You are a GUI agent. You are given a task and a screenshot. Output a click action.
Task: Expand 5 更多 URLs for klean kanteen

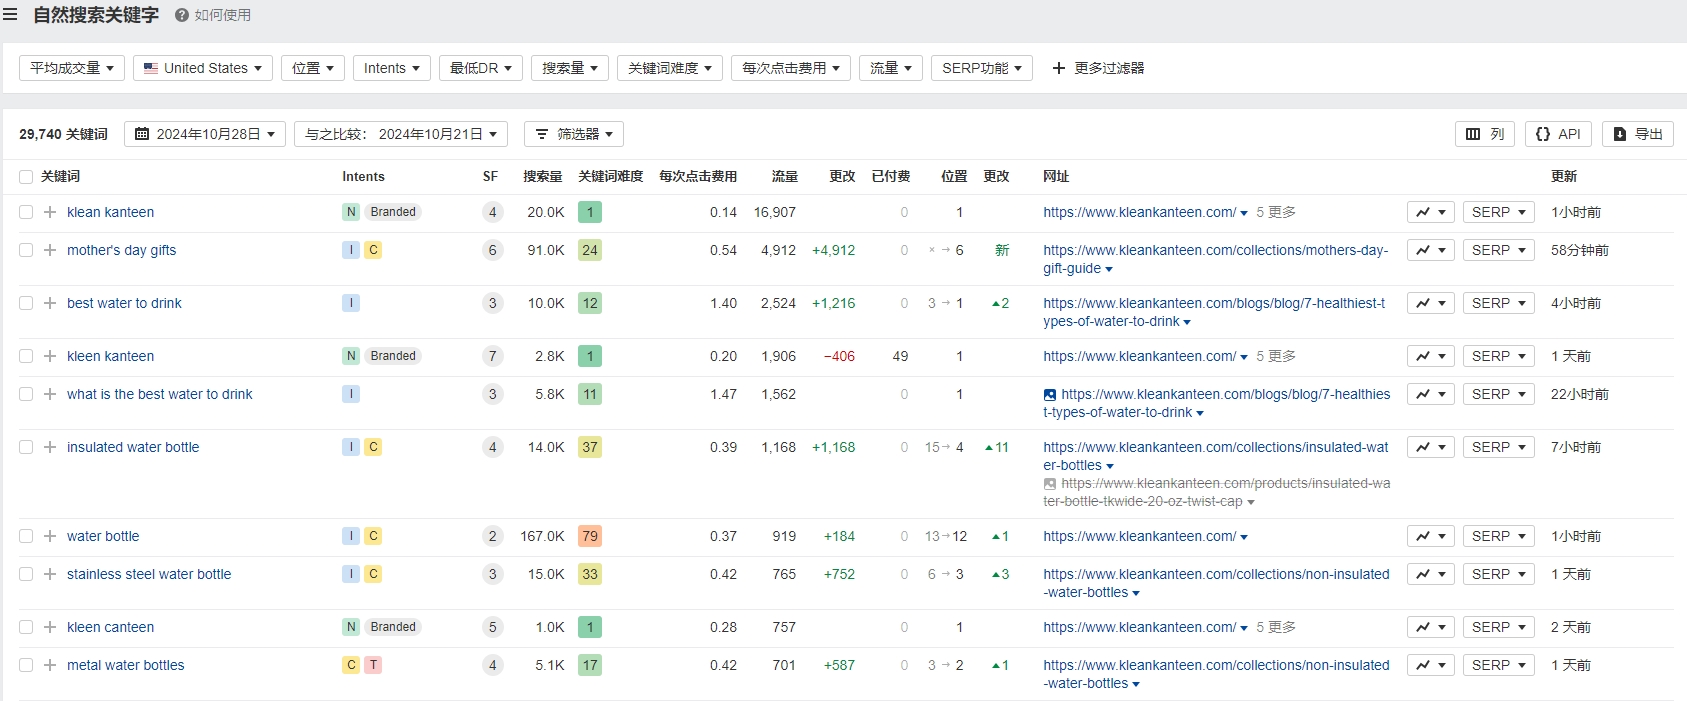coord(1275,212)
